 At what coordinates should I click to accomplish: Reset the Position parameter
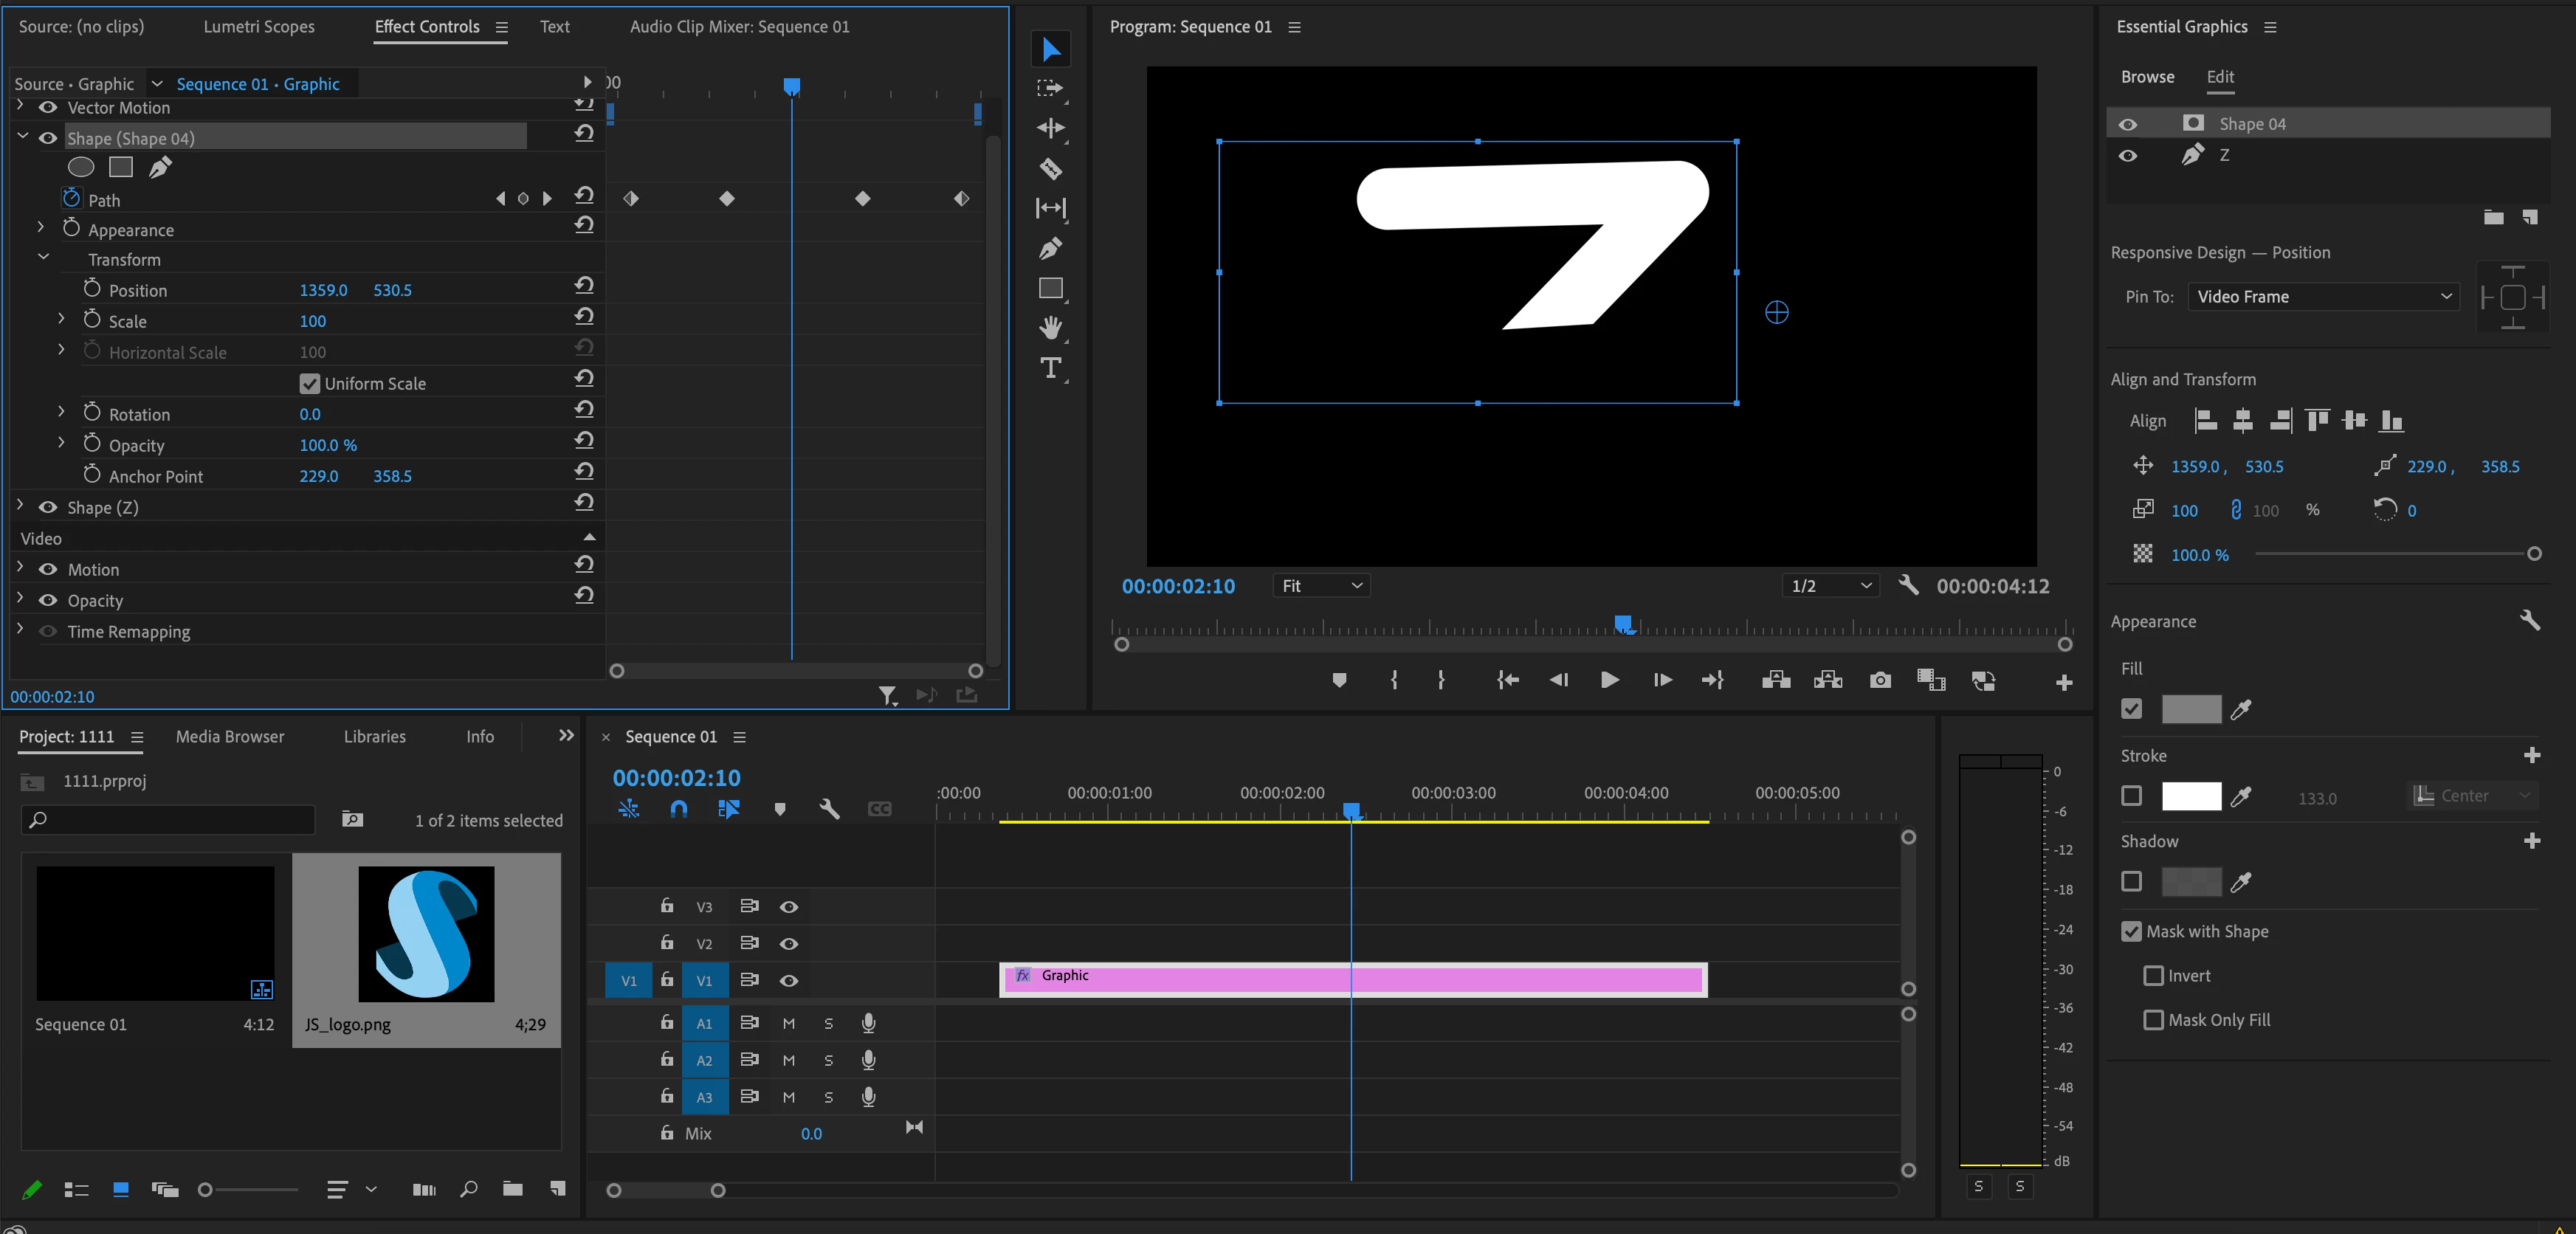coord(584,286)
